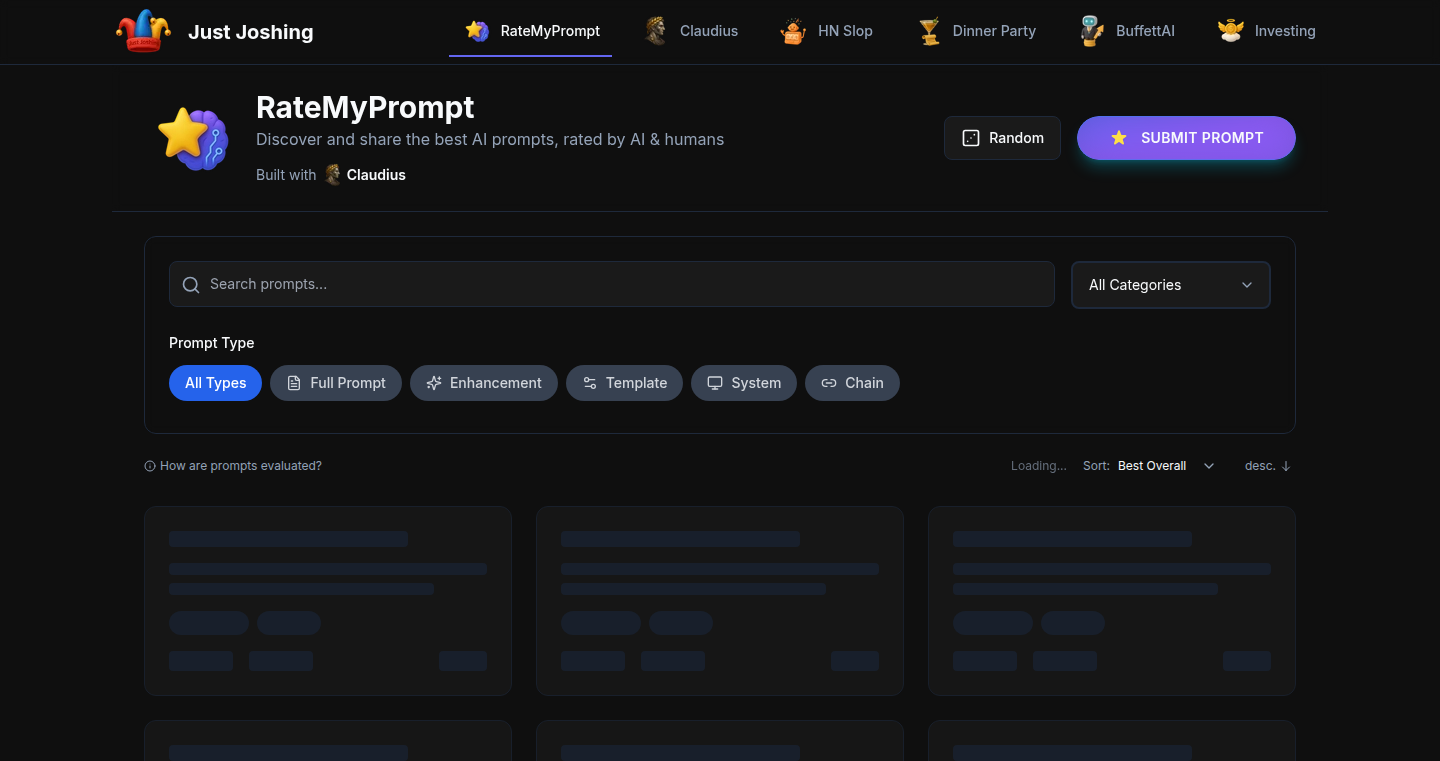
Task: Click the Random button
Action: [x=1002, y=138]
